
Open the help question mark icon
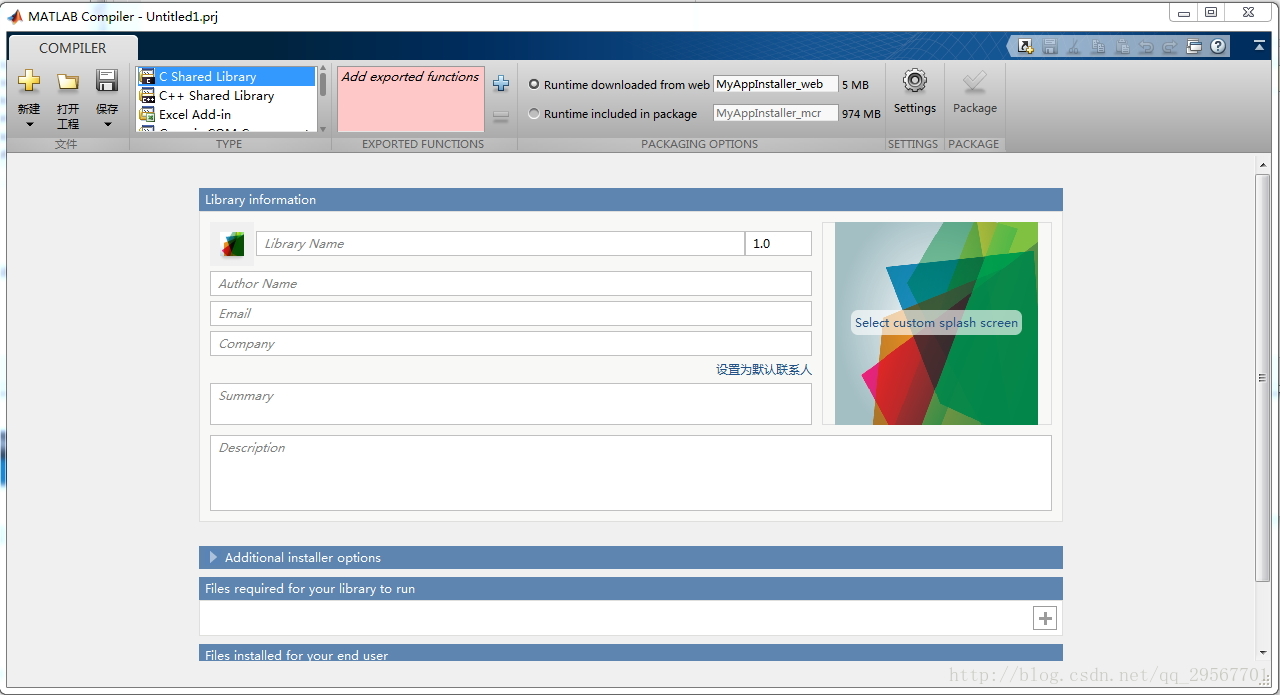click(1218, 46)
